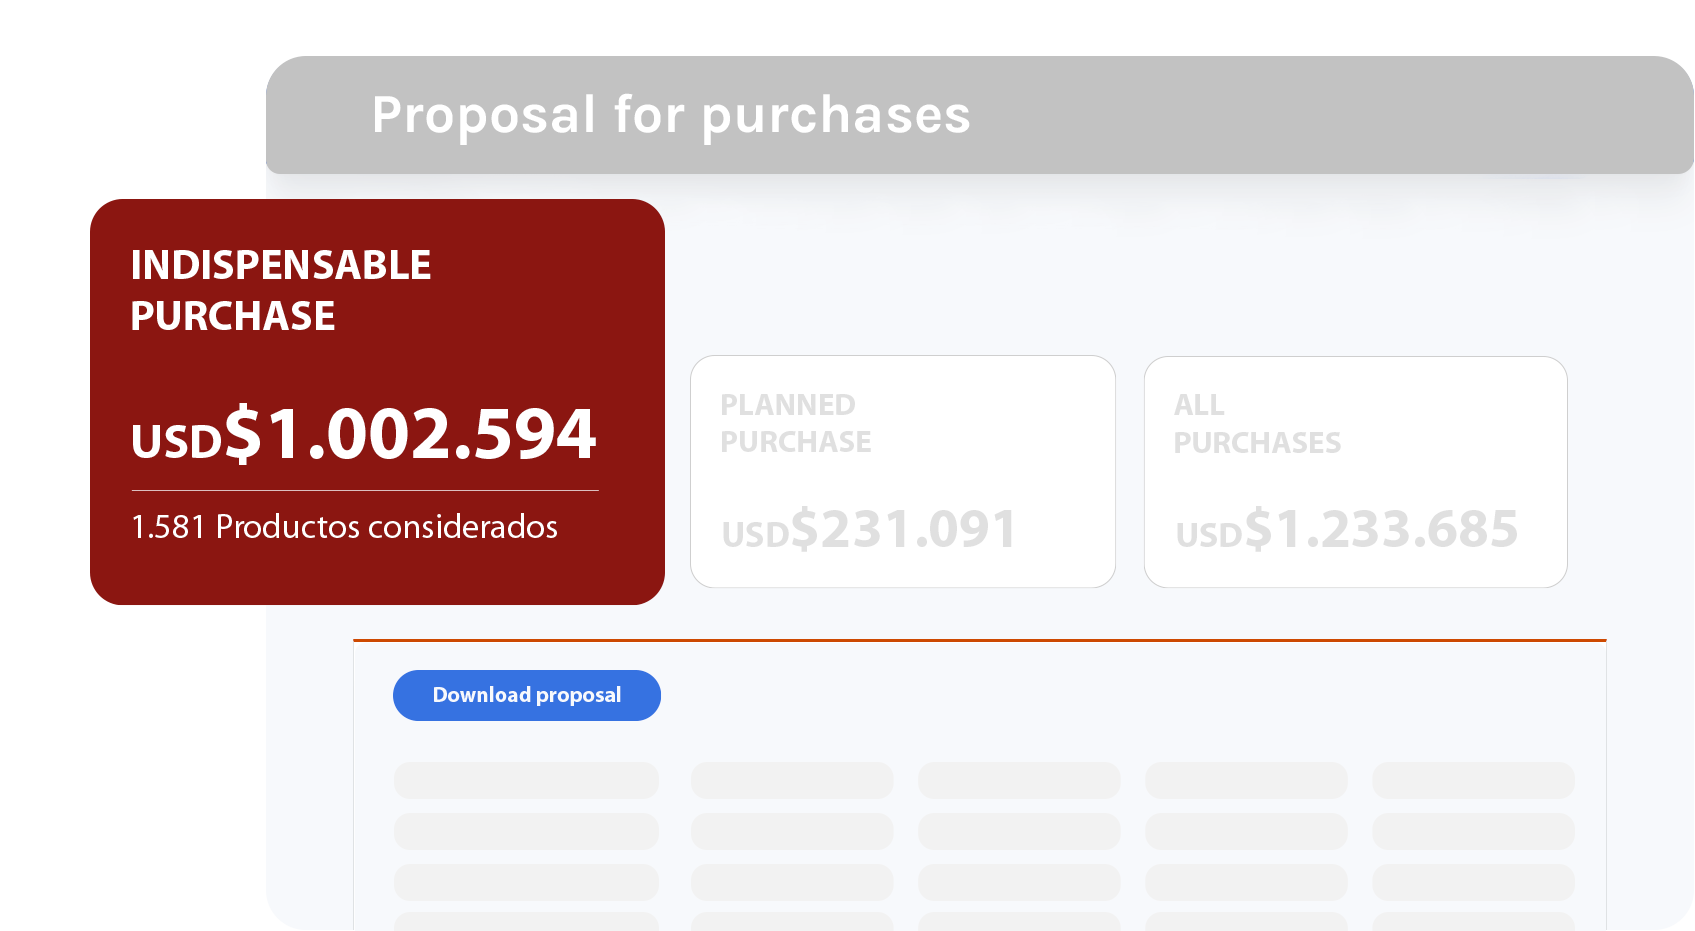The image size is (1695, 931).
Task: Select the Indispensable Purchase card title
Action: (281, 290)
